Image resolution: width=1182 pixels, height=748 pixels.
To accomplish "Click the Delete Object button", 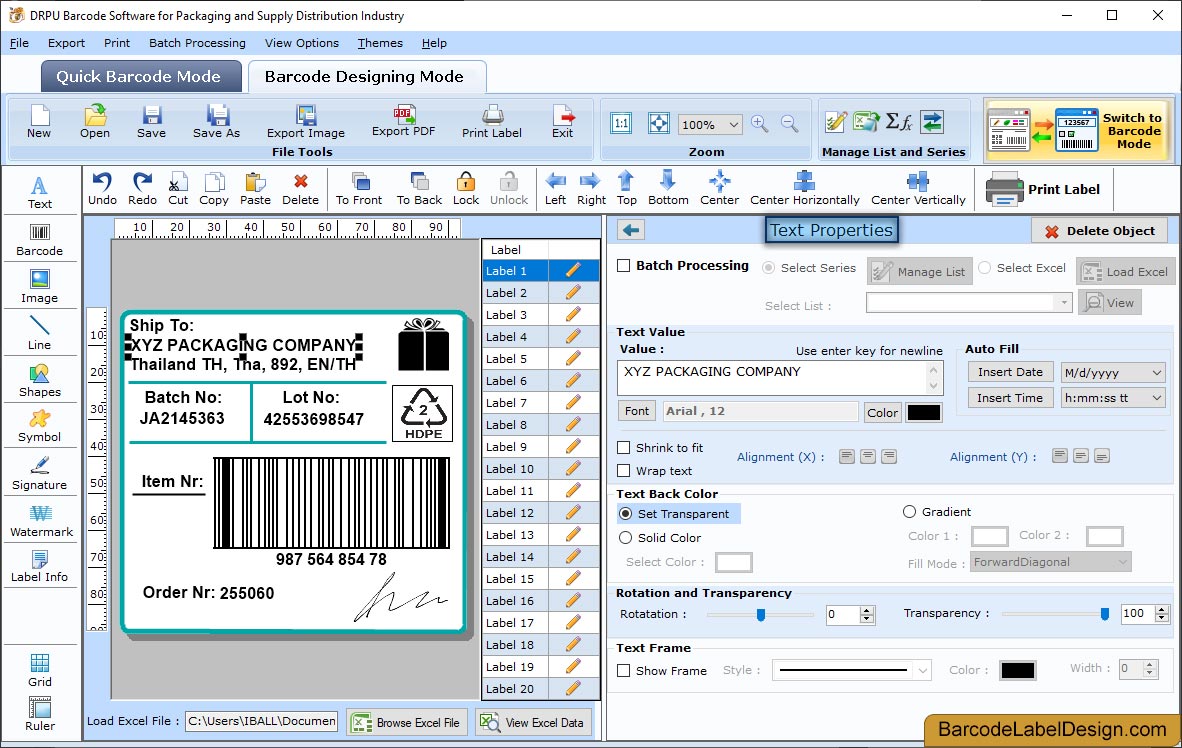I will click(1099, 231).
